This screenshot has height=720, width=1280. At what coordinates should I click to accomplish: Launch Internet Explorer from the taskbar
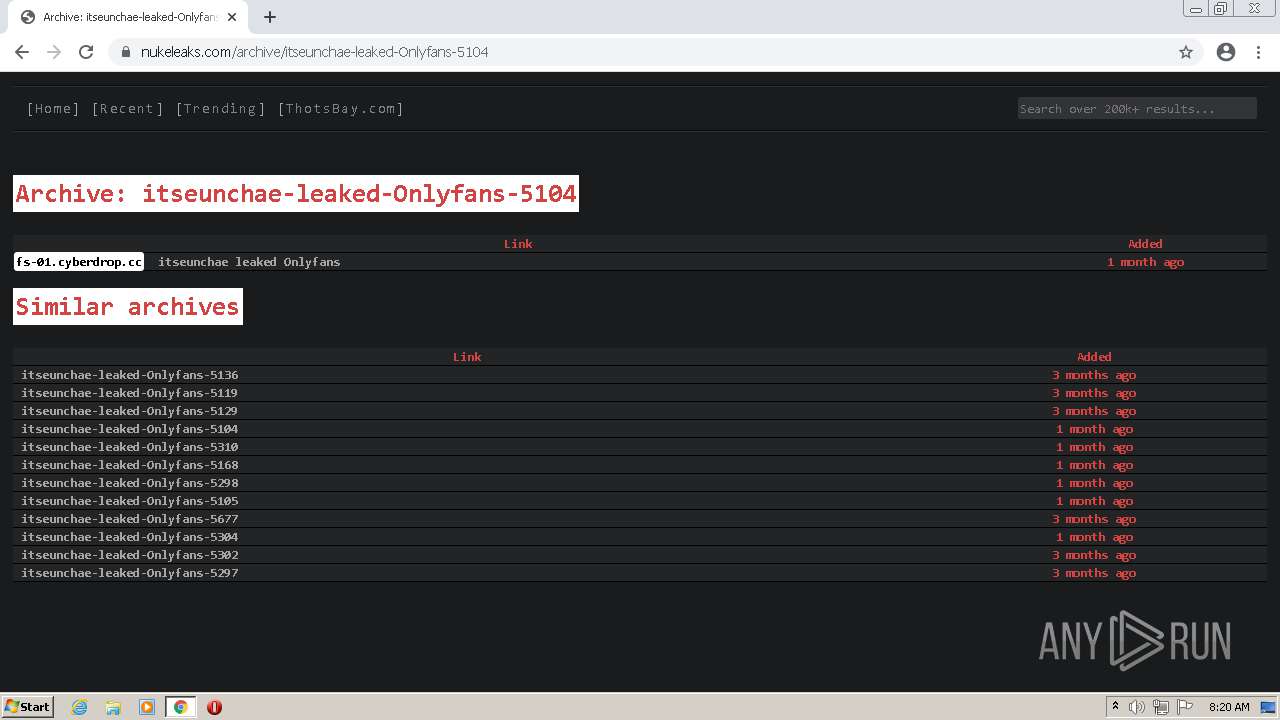tap(80, 707)
